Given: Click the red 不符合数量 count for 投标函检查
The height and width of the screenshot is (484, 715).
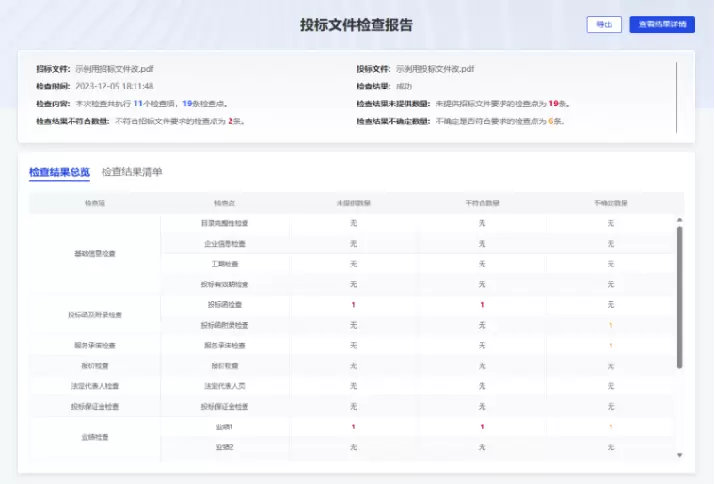Looking at the screenshot, I should 482,305.
